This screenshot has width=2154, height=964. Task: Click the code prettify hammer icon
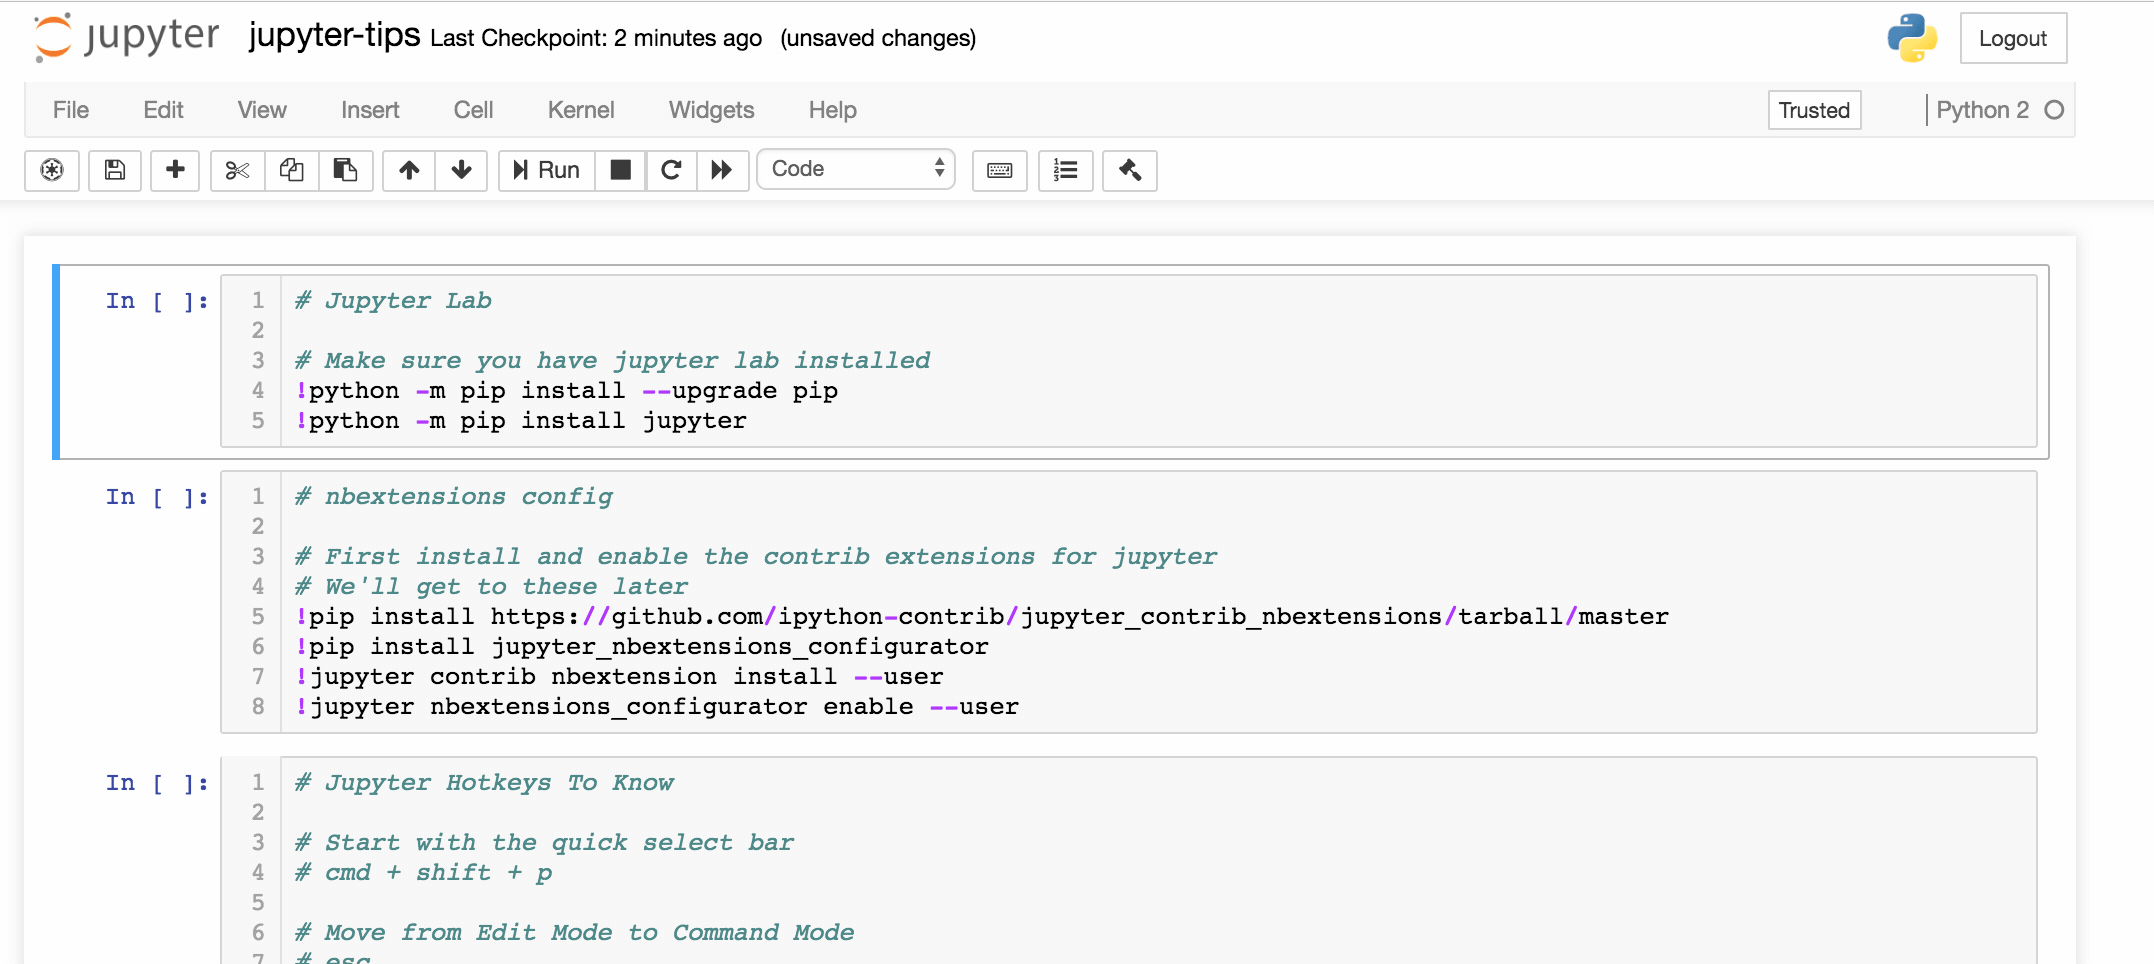[1130, 170]
